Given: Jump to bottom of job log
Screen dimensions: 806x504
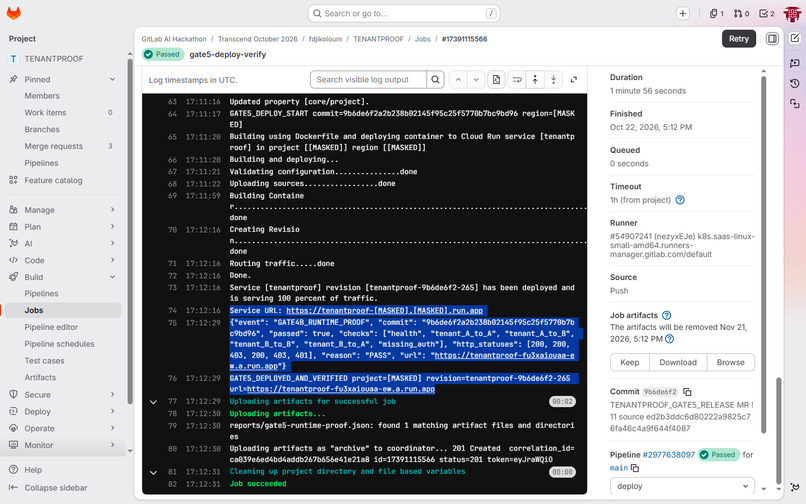Looking at the screenshot, I should coord(554,80).
